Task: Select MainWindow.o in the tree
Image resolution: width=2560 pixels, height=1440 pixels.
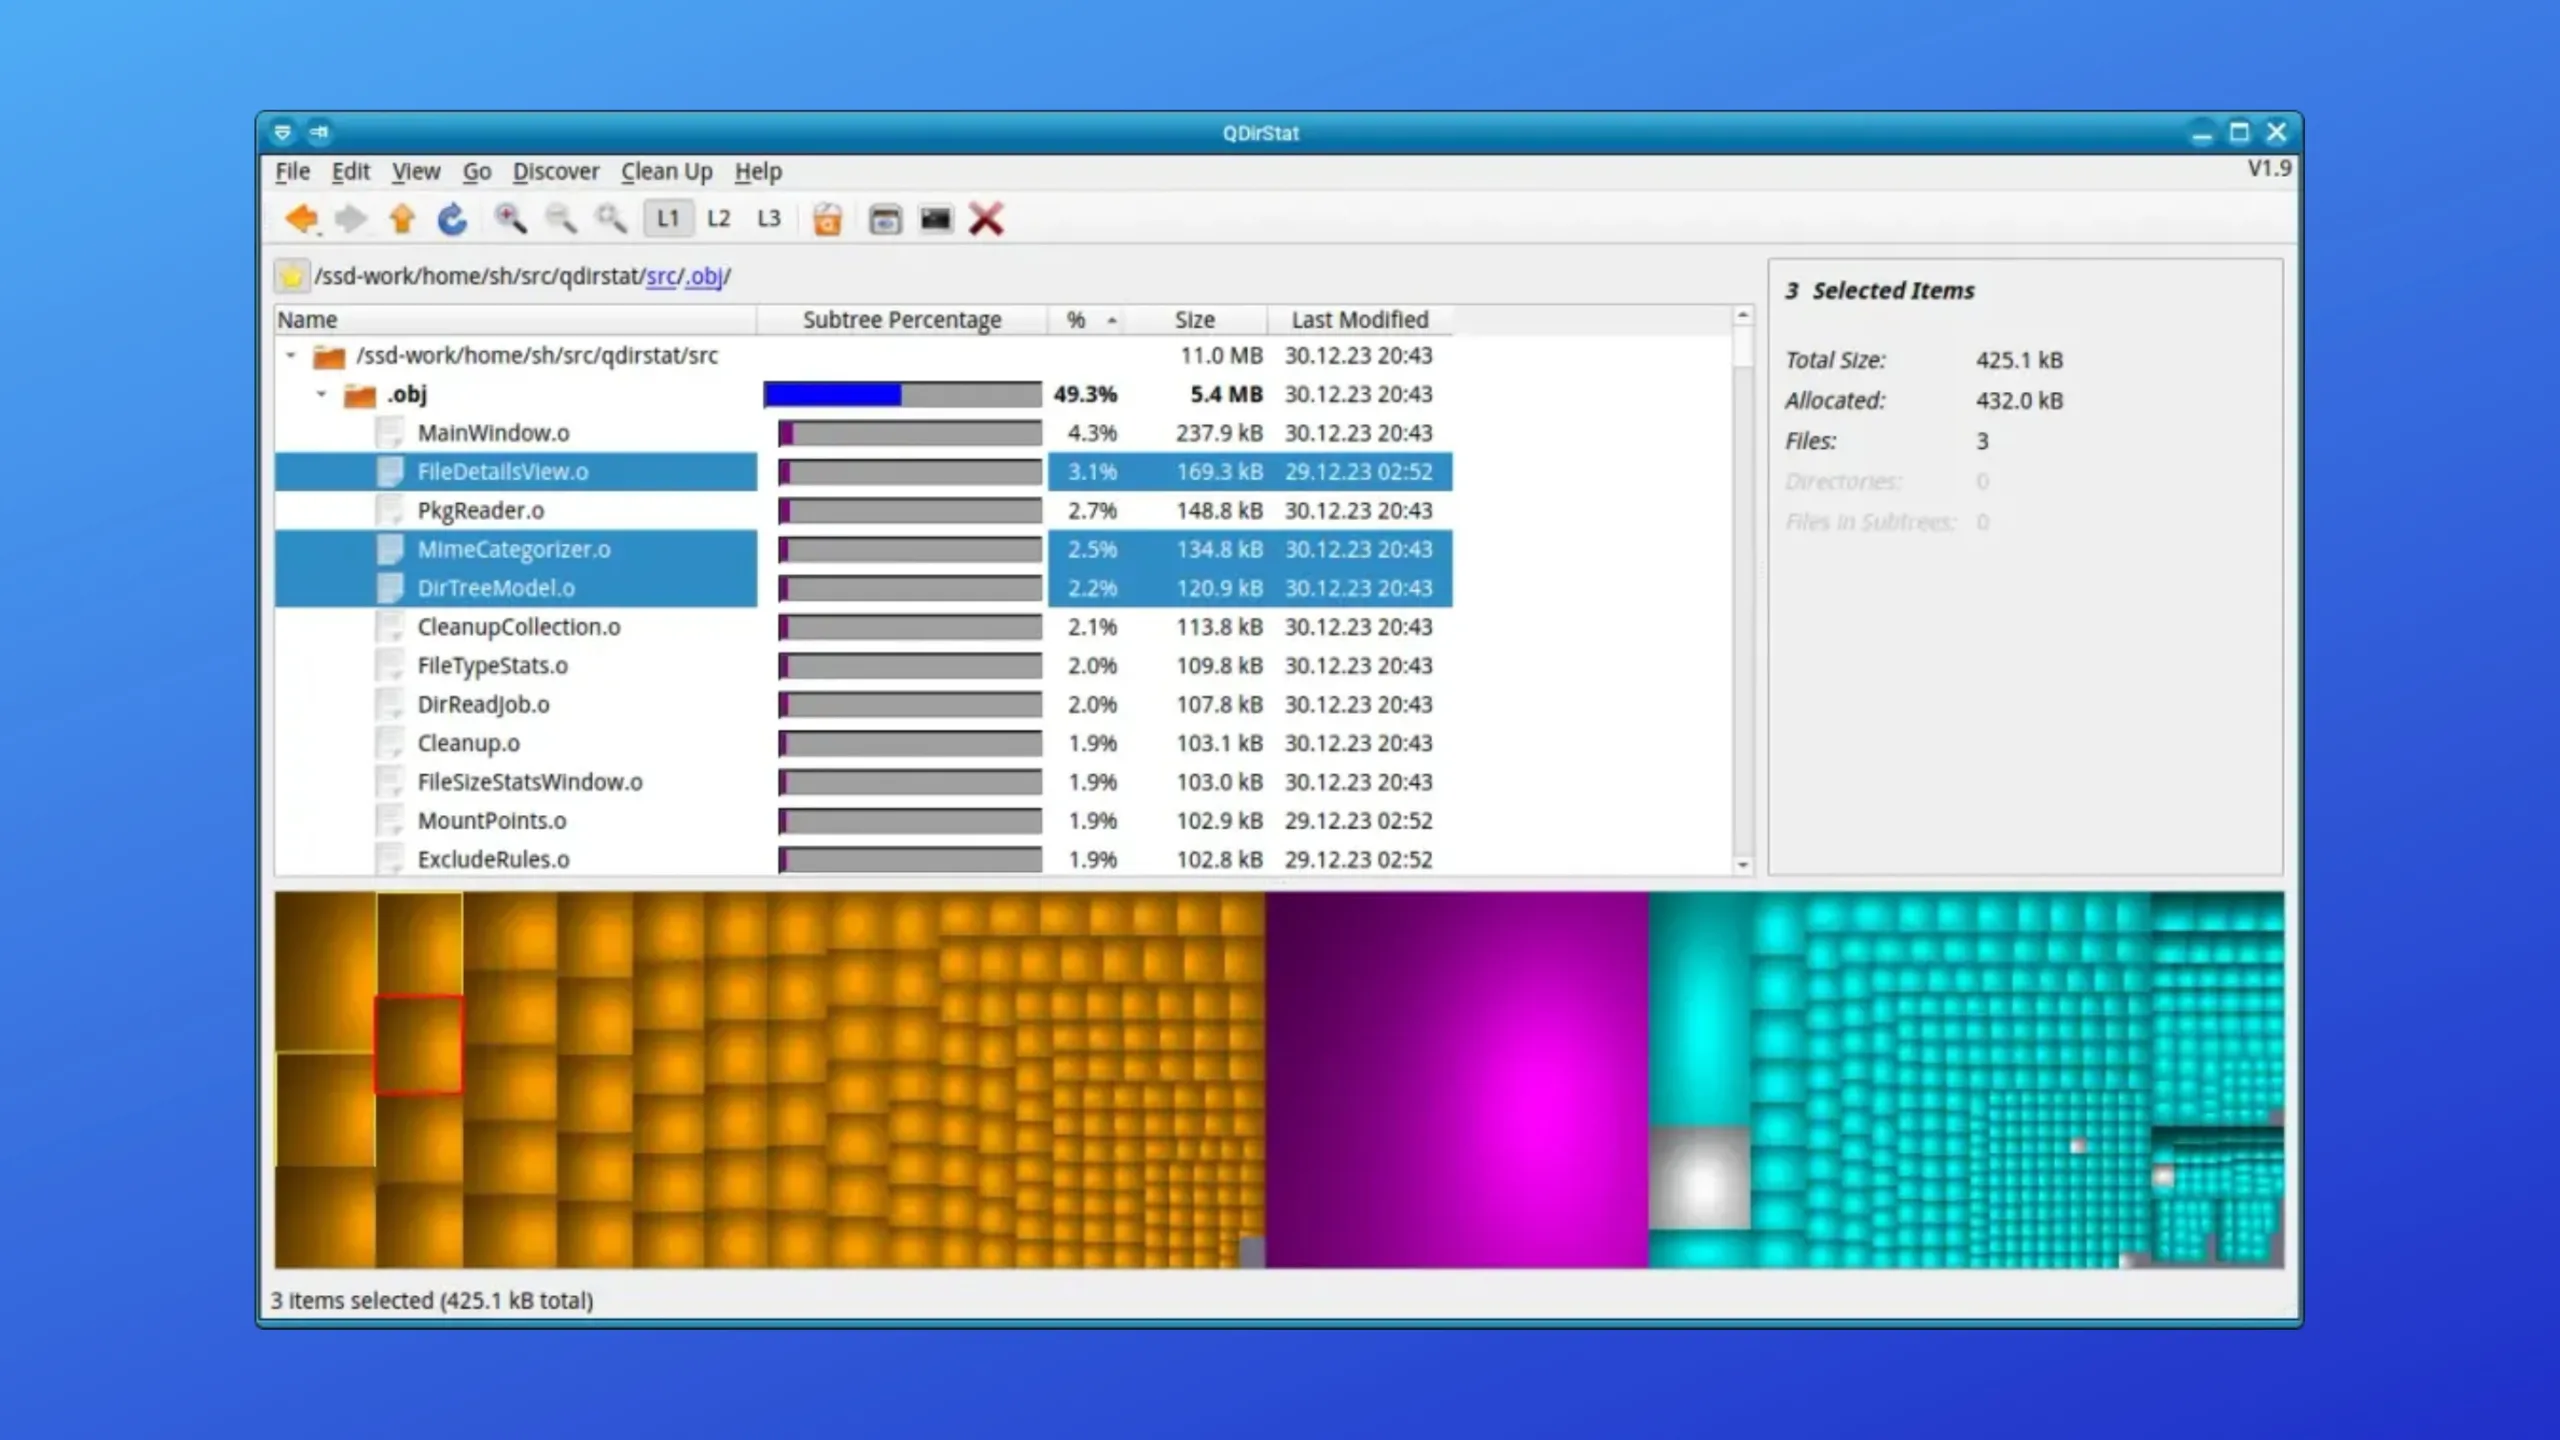Action: tap(493, 433)
